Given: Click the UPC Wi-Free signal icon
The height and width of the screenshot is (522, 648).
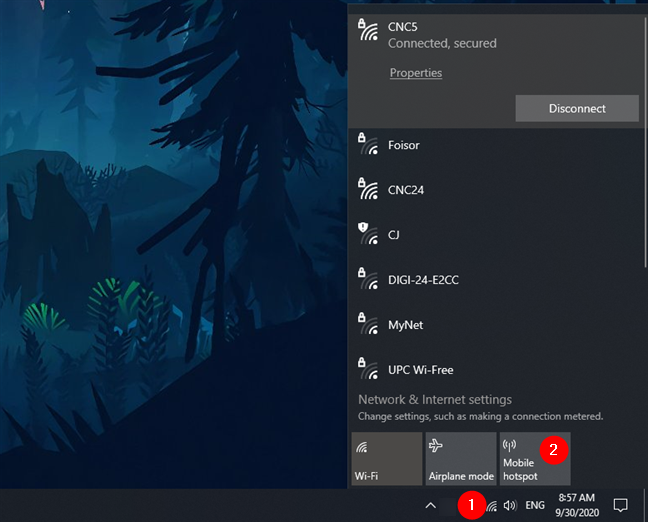Looking at the screenshot, I should coord(368,369).
